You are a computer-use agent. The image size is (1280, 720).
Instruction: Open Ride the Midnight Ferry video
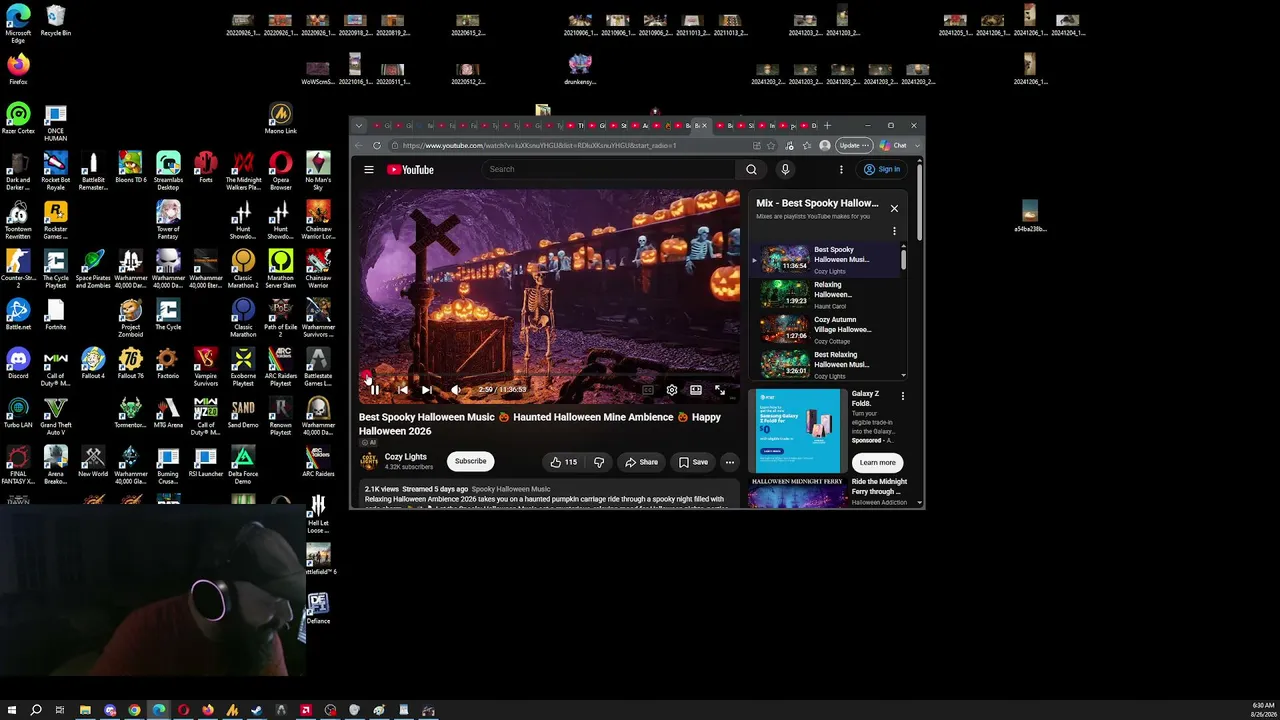pos(880,486)
